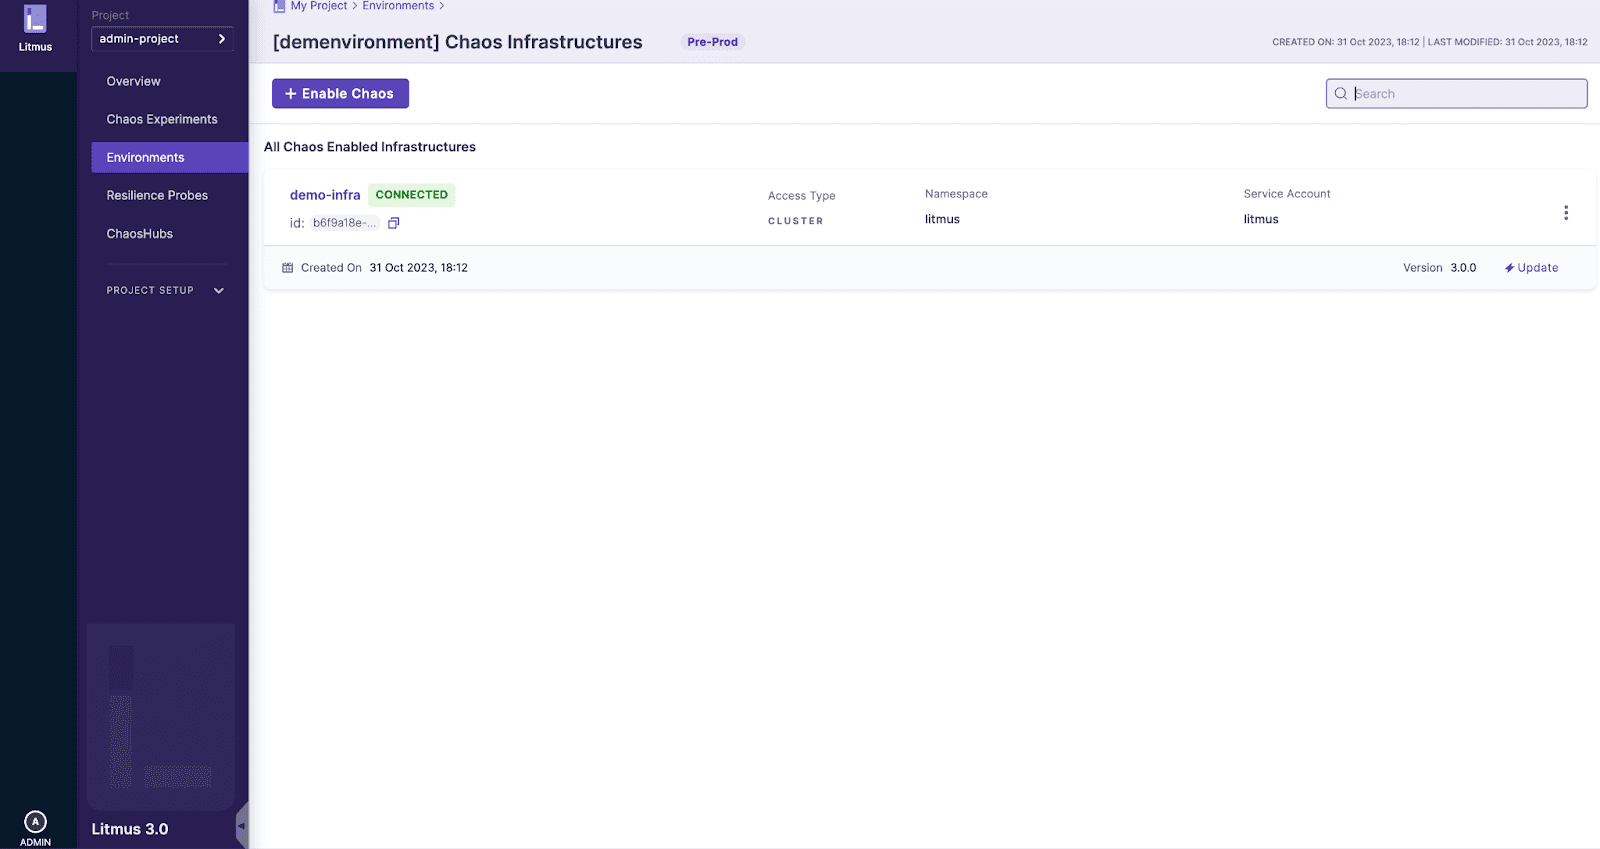Navigate to ChaosHubs
This screenshot has width=1600, height=849.
[140, 233]
